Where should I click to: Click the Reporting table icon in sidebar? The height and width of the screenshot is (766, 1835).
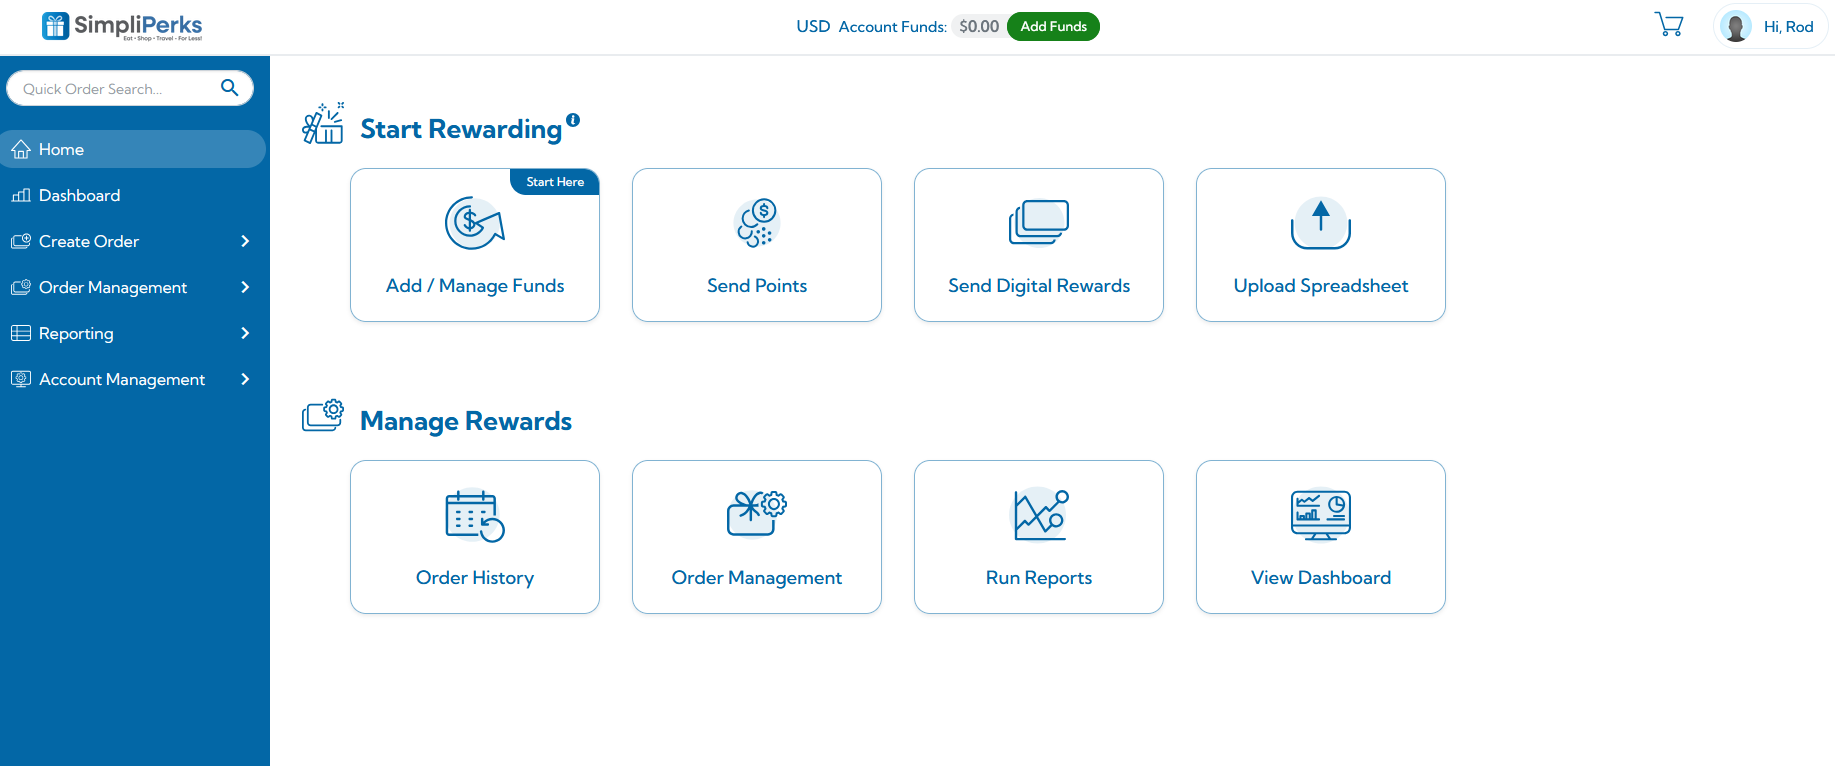[21, 333]
